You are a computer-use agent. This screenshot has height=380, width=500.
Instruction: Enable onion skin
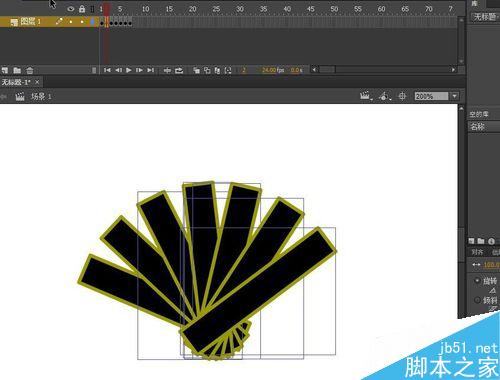(x=196, y=70)
